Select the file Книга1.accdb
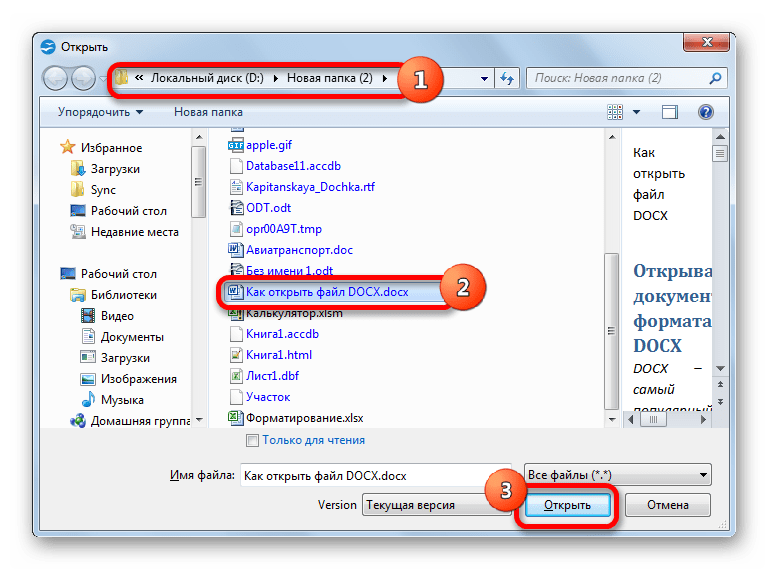 282,334
